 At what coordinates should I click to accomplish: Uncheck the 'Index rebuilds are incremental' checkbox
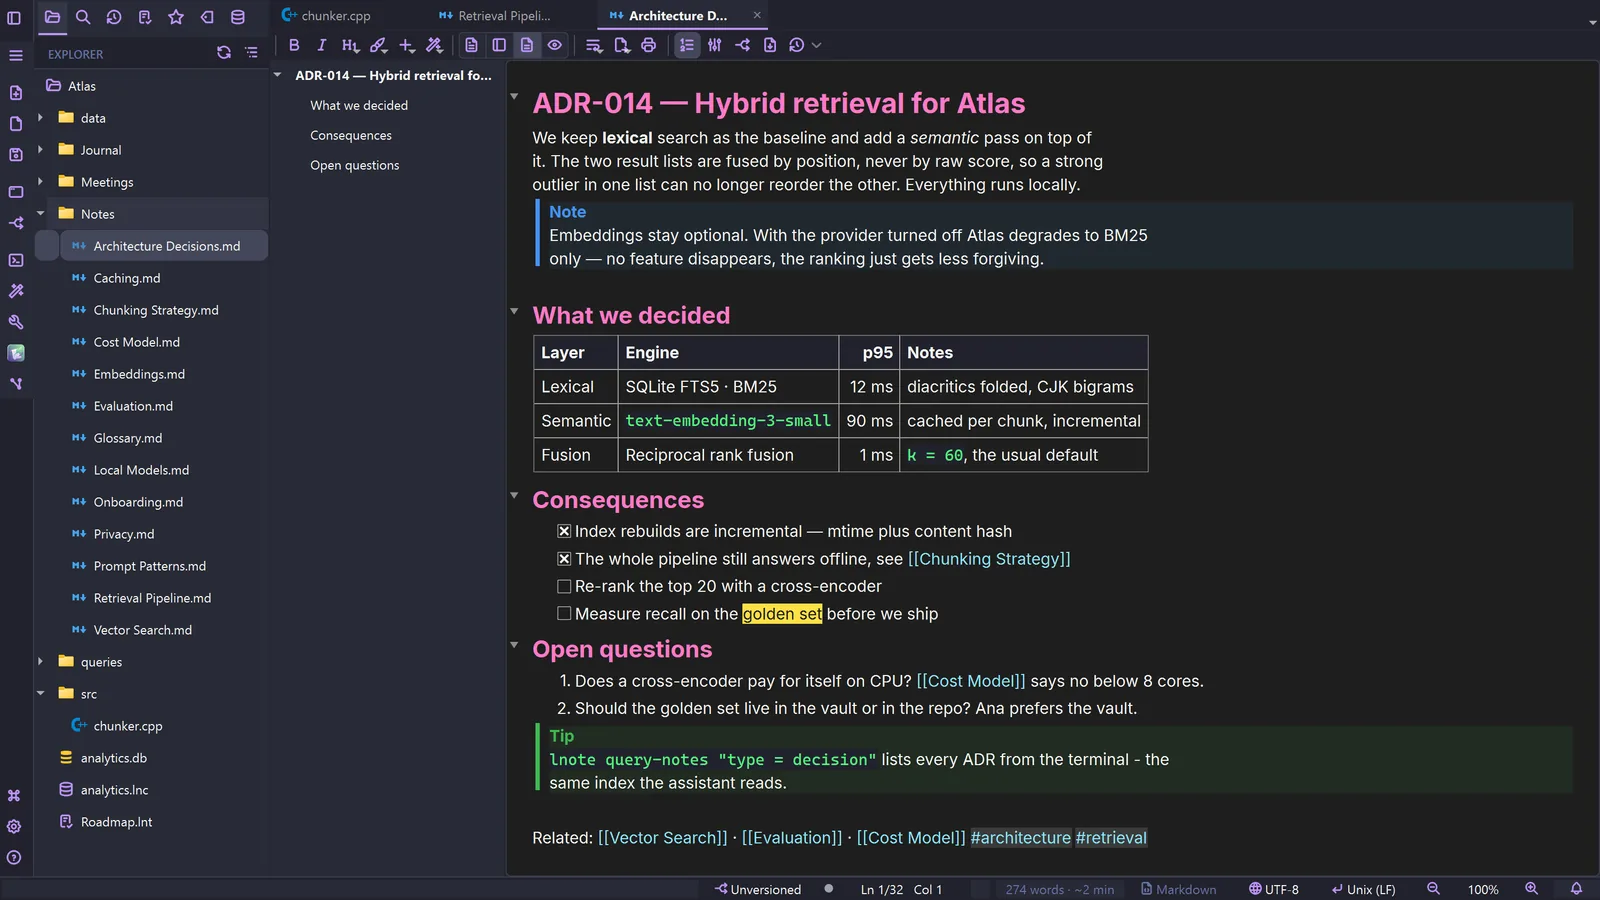pos(564,531)
